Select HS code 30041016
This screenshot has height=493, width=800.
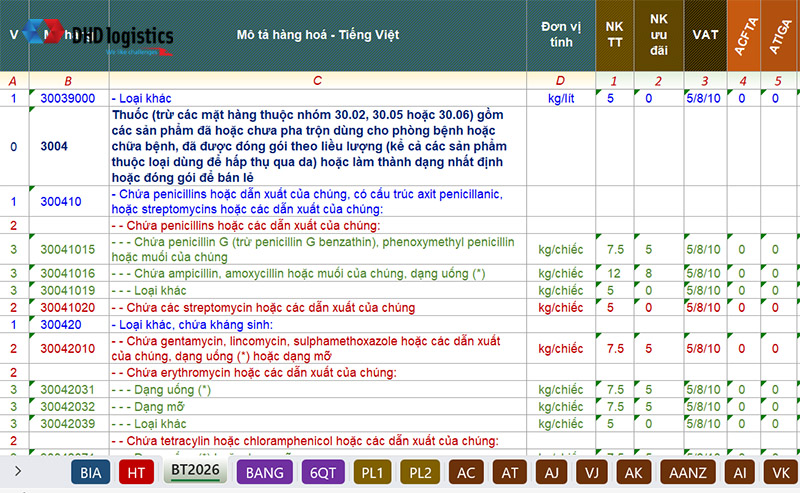click(67, 274)
